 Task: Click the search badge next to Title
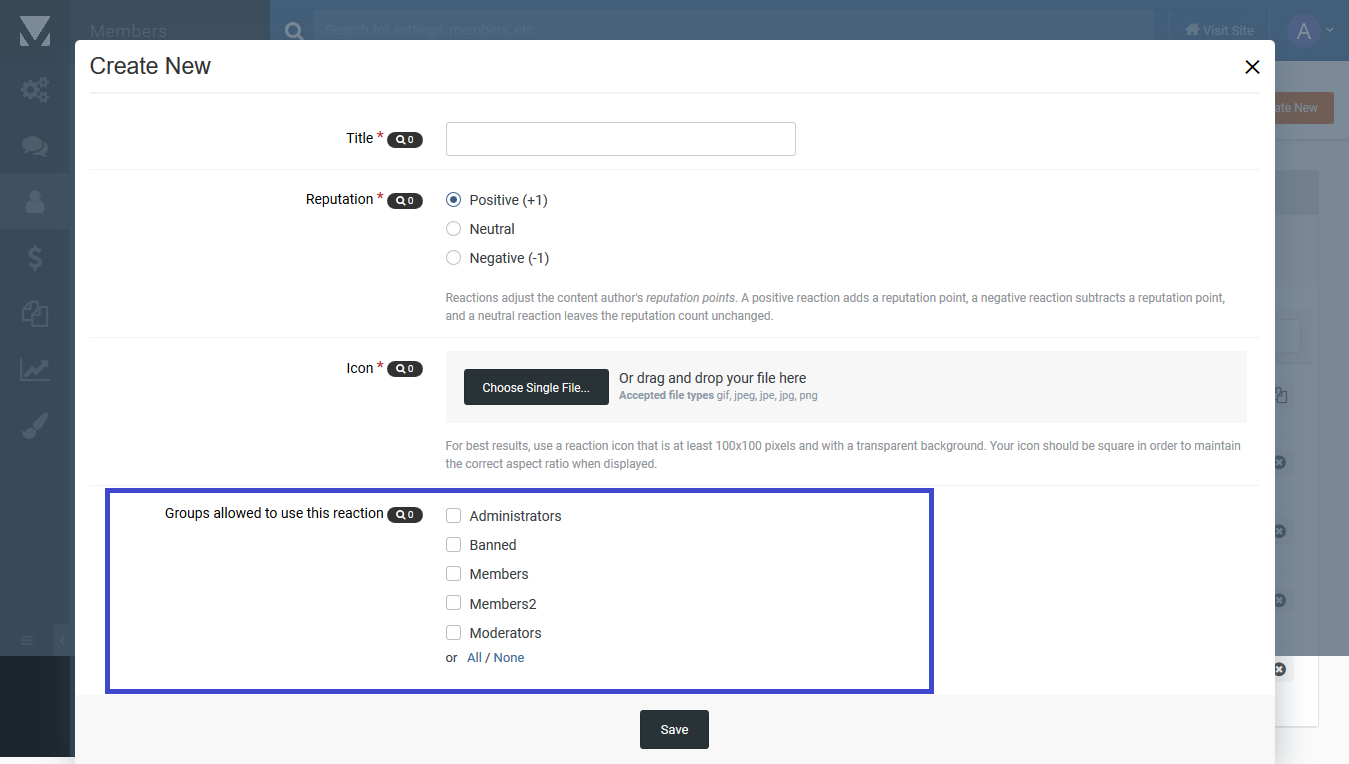coord(405,140)
